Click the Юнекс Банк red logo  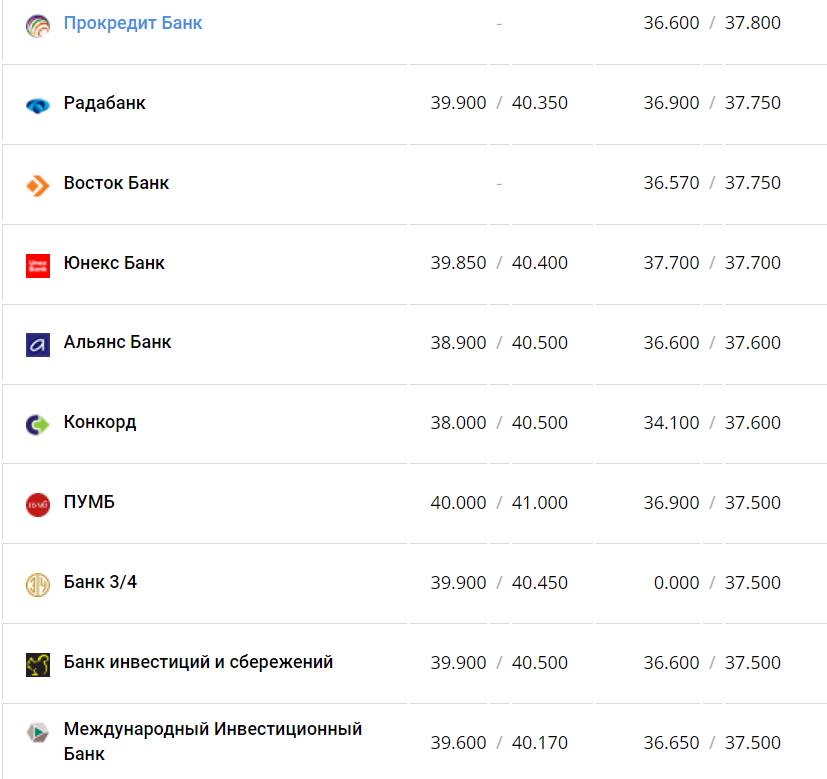pos(37,265)
